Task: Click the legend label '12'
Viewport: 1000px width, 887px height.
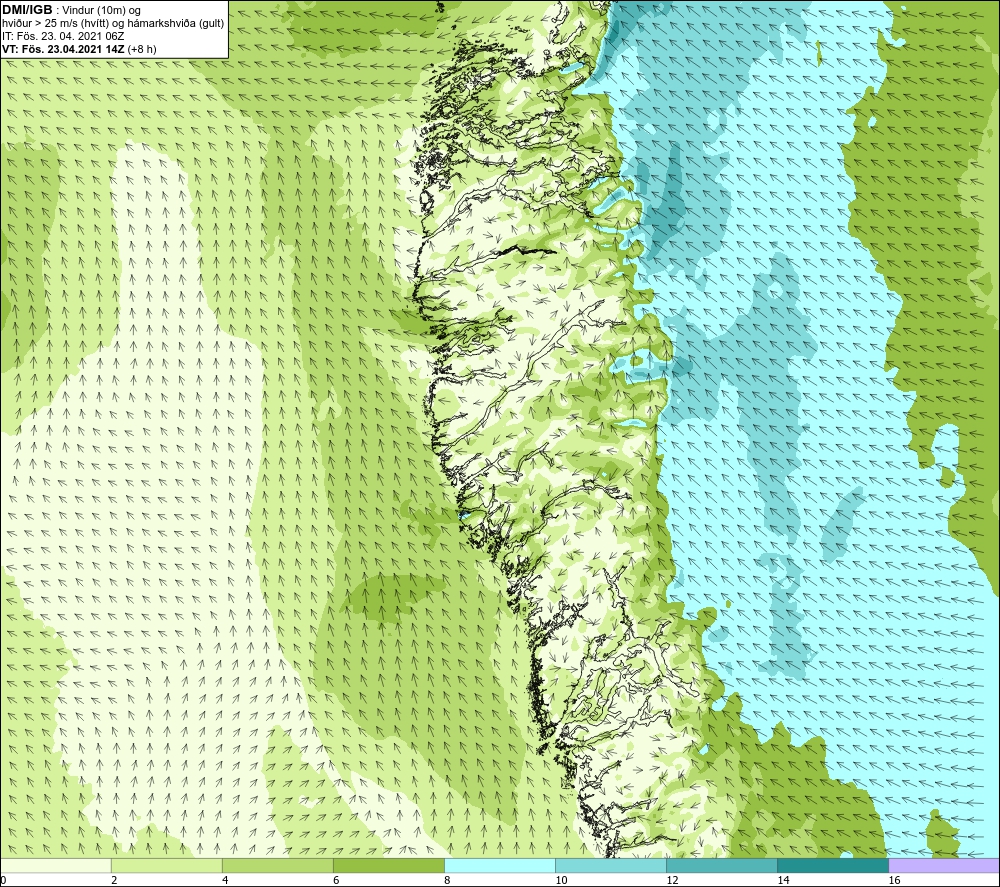Action: [672, 881]
